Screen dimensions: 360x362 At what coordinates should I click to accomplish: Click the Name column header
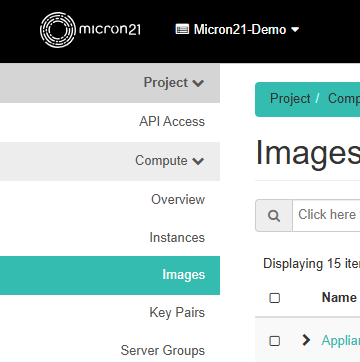coord(339,298)
